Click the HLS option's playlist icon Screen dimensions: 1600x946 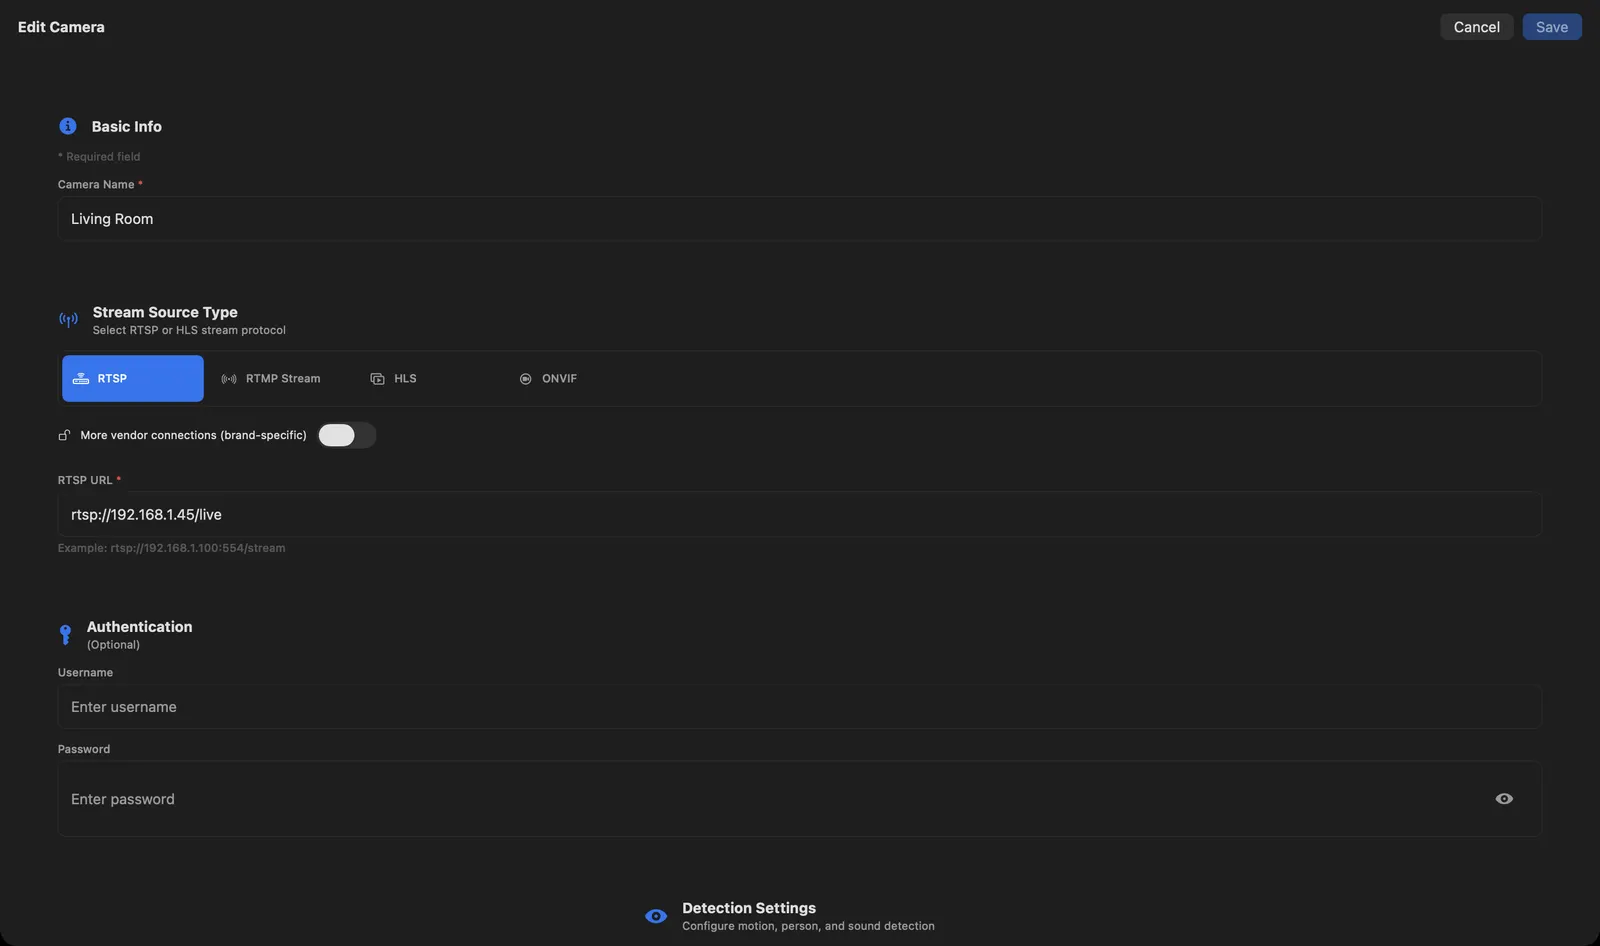click(377, 379)
